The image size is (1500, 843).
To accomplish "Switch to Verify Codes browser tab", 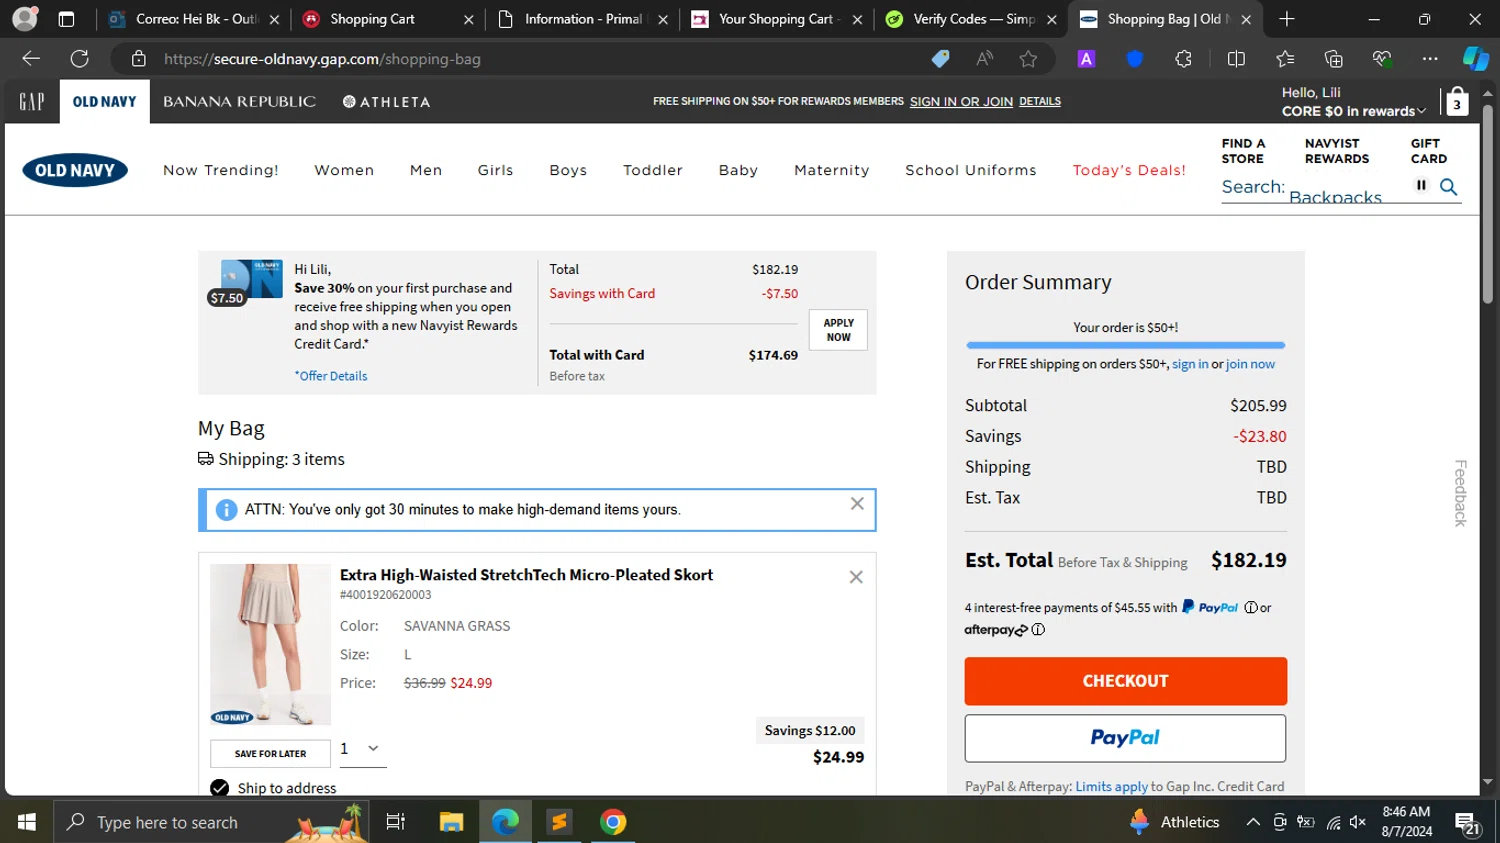I will 972,19.
